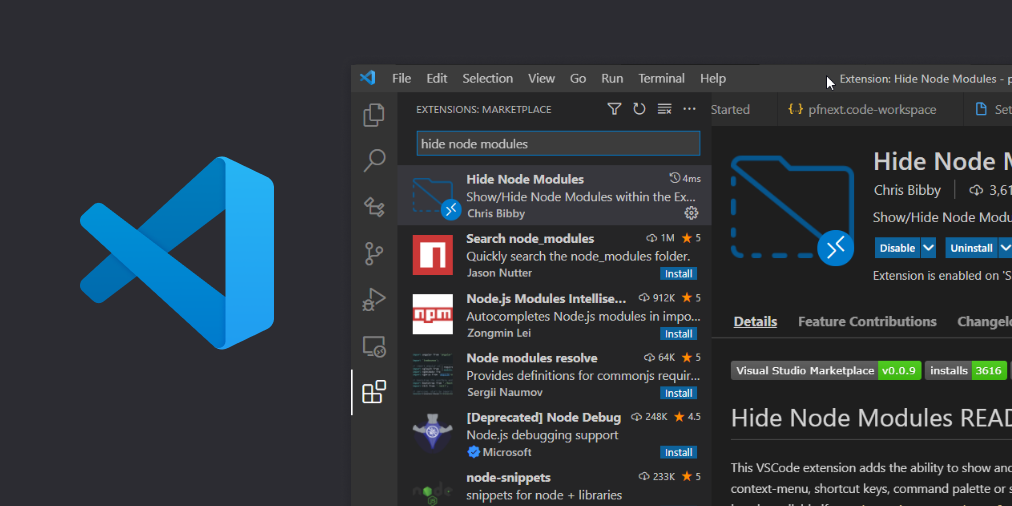Click the Visual Studio Marketplace v0.0.9 badge
1012x506 pixels.
click(x=826, y=370)
